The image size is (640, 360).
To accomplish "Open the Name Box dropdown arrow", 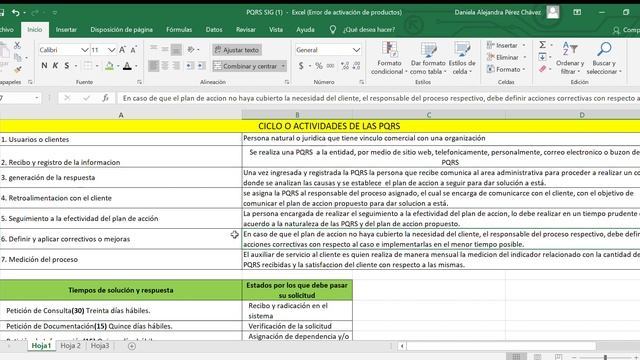I will click(37, 98).
